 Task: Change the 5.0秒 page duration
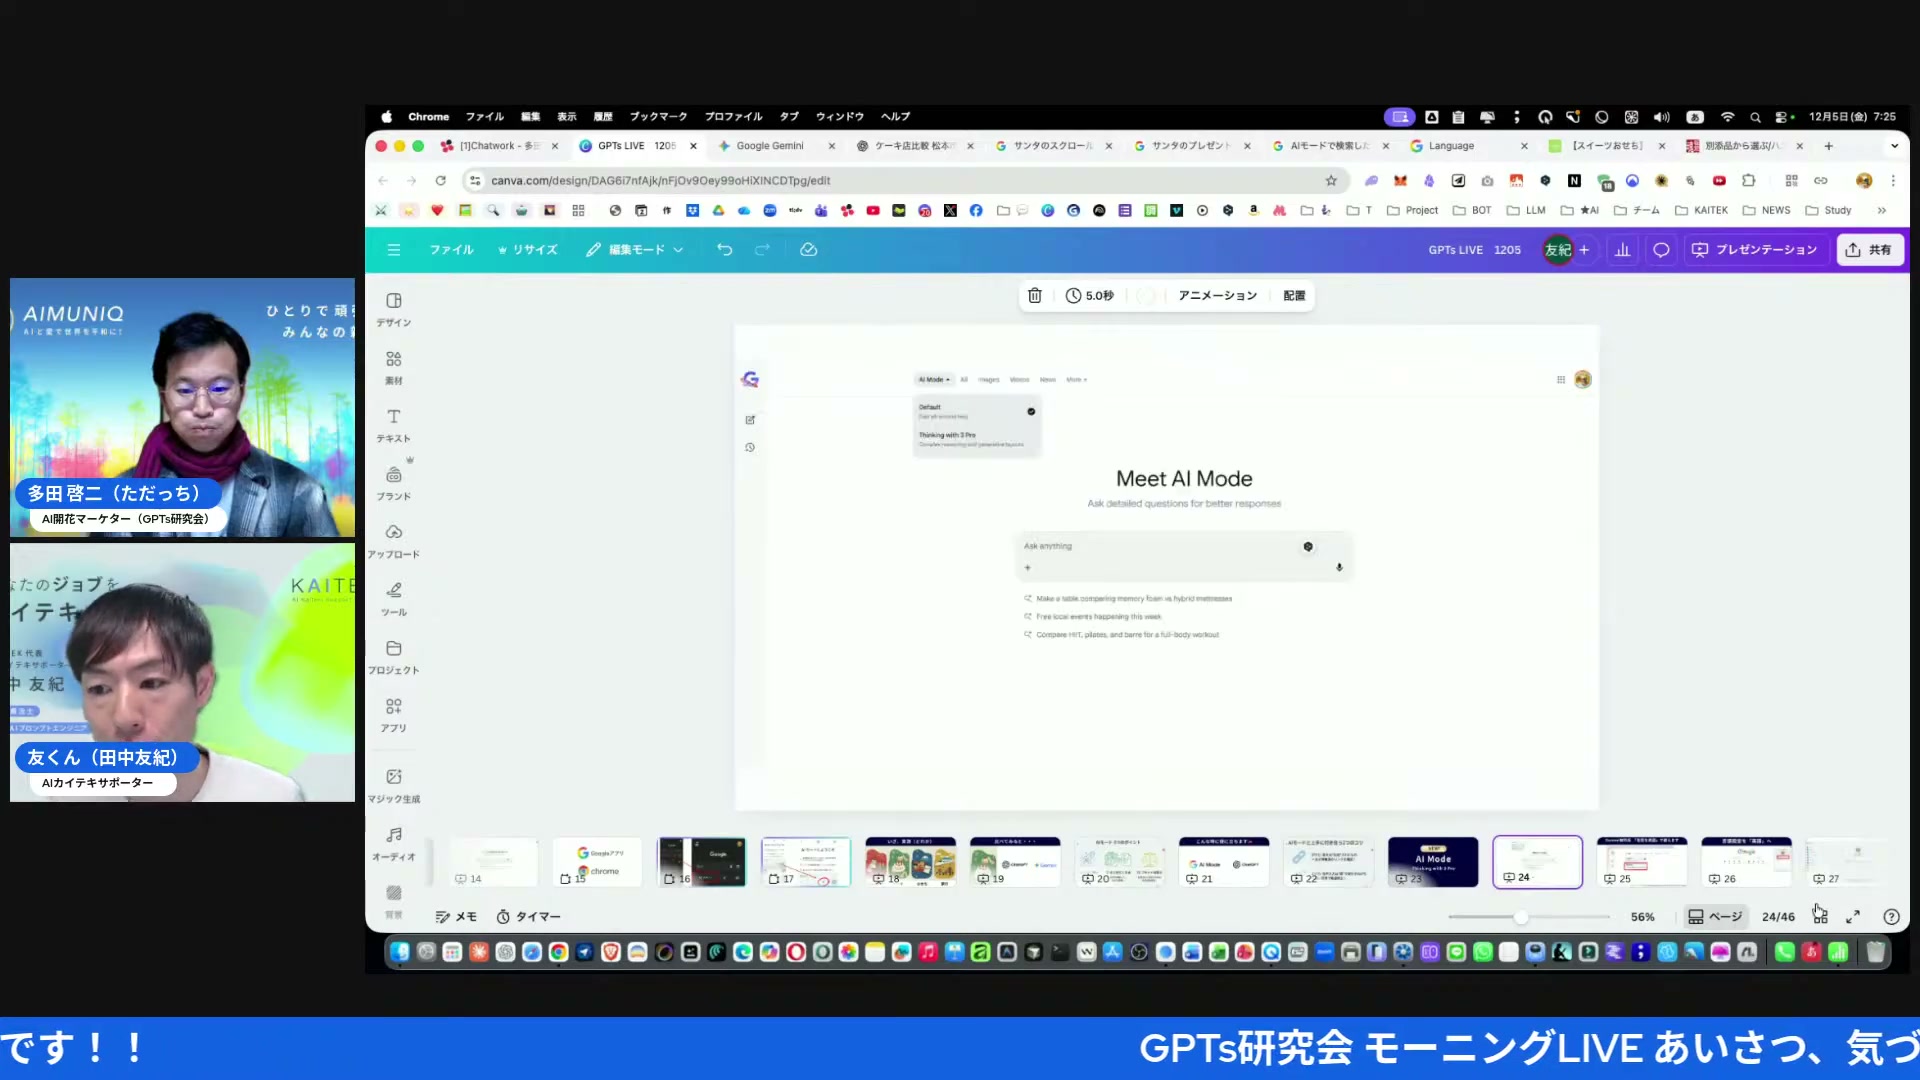pyautogui.click(x=1090, y=296)
